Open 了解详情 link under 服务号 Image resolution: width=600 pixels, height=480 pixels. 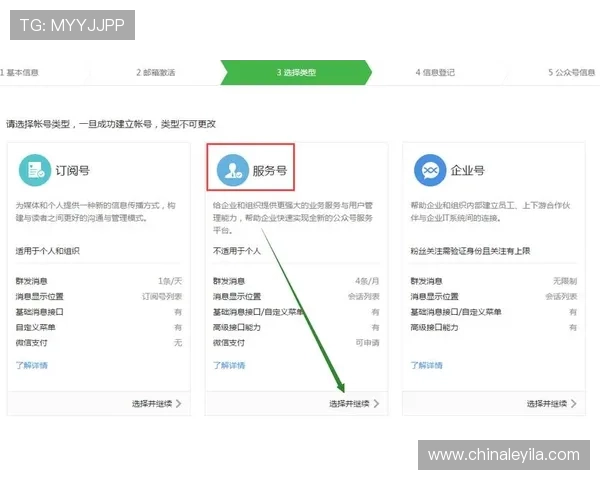pyautogui.click(x=229, y=365)
